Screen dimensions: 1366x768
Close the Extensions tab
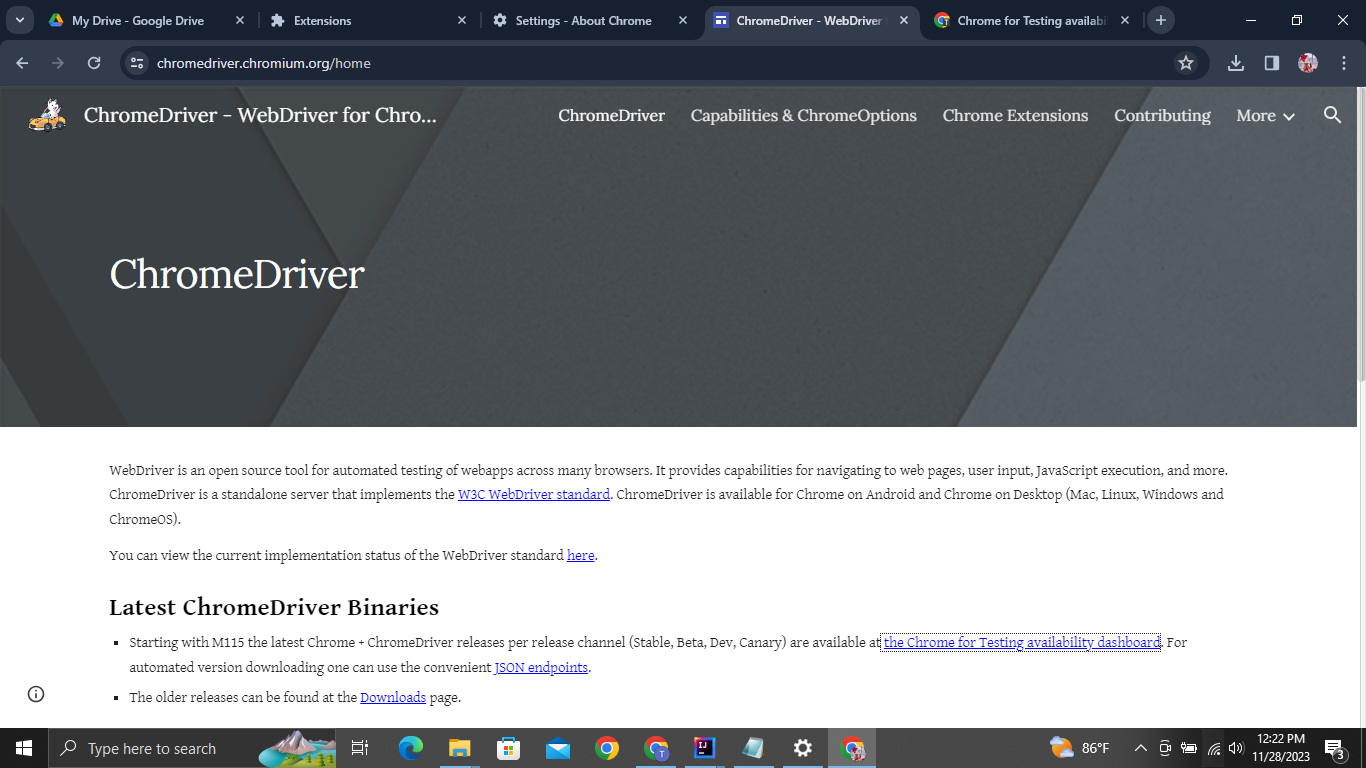(461, 20)
